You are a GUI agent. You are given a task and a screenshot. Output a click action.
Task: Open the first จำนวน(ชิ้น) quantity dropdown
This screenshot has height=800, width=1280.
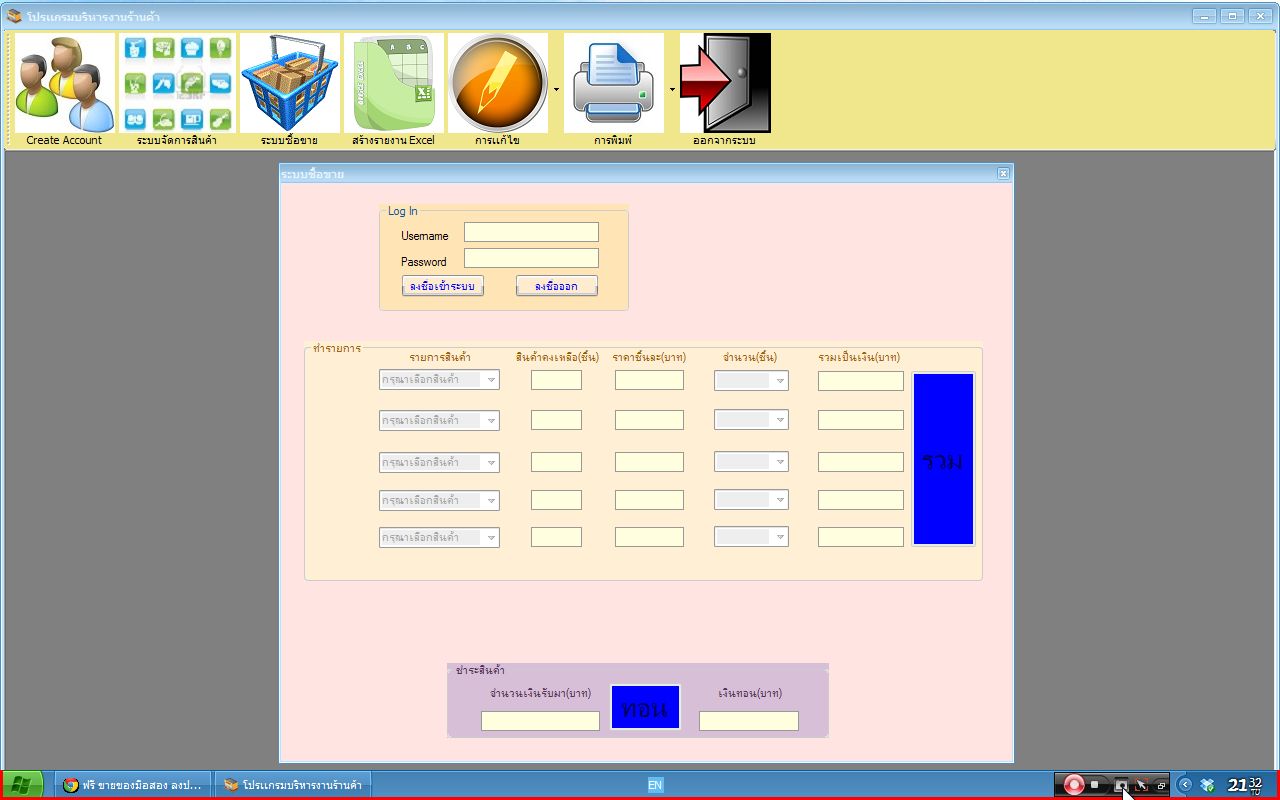[x=751, y=380]
